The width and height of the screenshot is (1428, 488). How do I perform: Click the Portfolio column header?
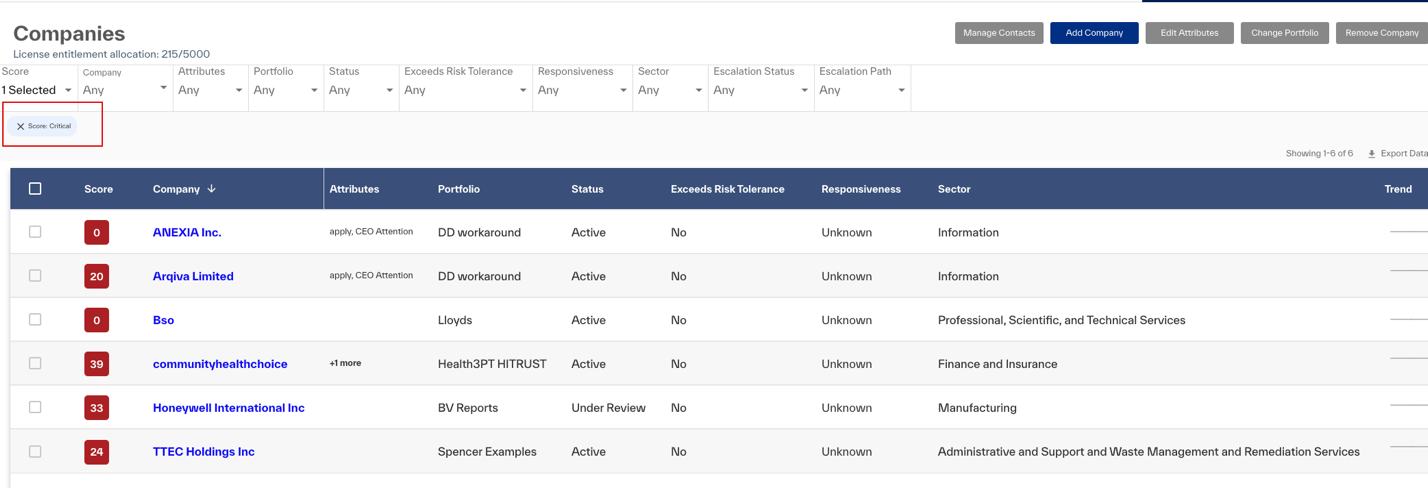click(x=459, y=189)
